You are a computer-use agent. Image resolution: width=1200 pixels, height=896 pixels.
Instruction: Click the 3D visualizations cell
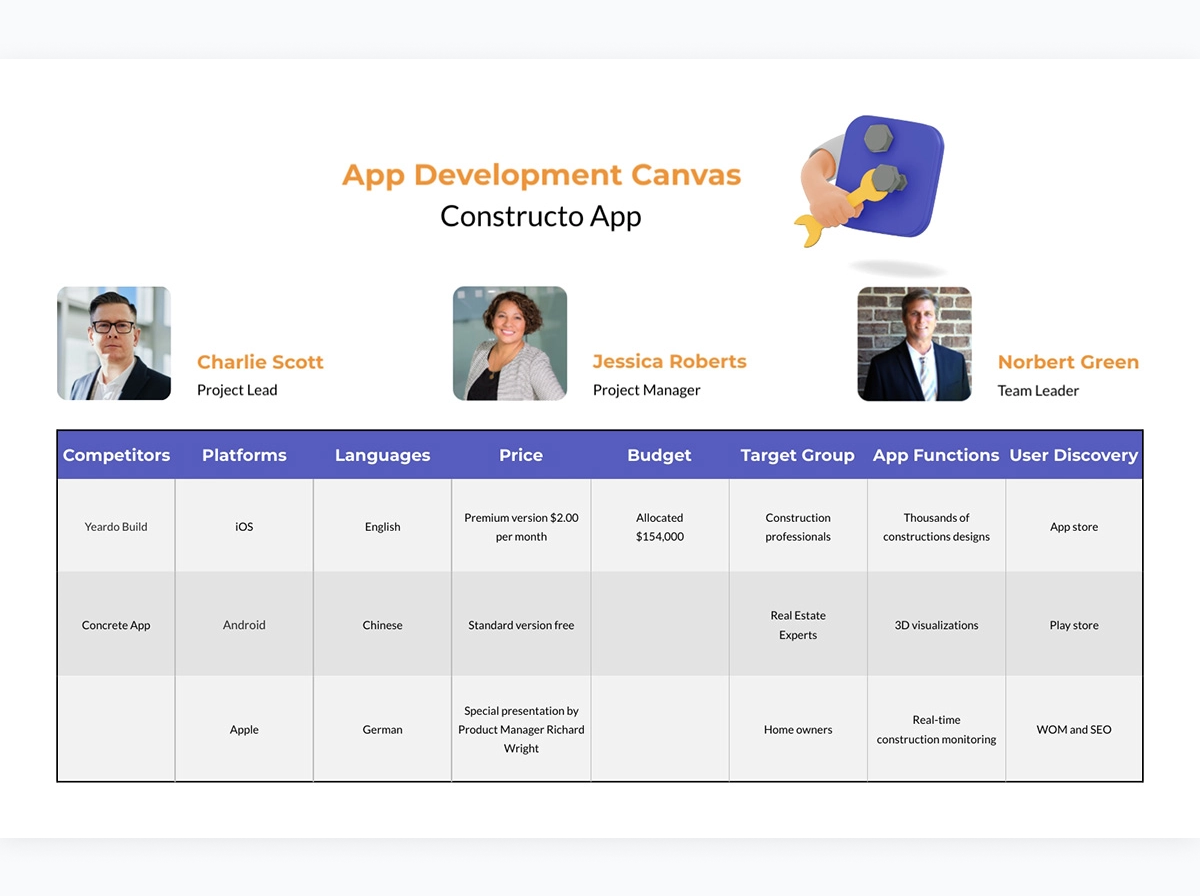[936, 625]
